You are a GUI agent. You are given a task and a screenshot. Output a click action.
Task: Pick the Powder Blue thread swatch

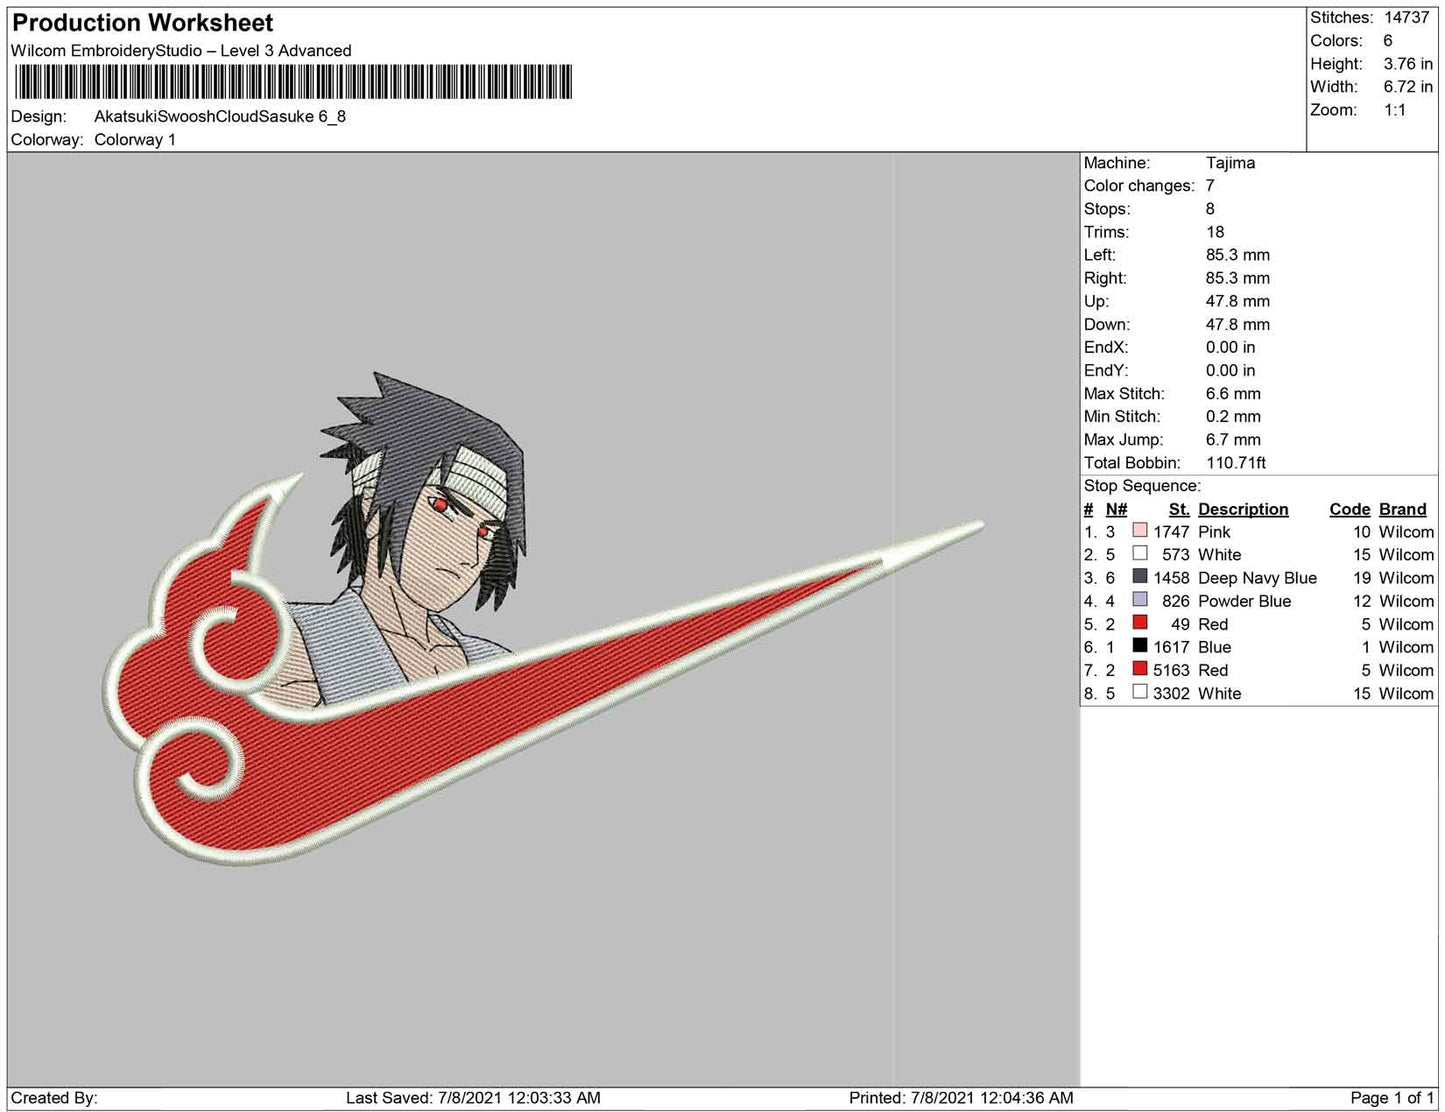tap(1140, 600)
